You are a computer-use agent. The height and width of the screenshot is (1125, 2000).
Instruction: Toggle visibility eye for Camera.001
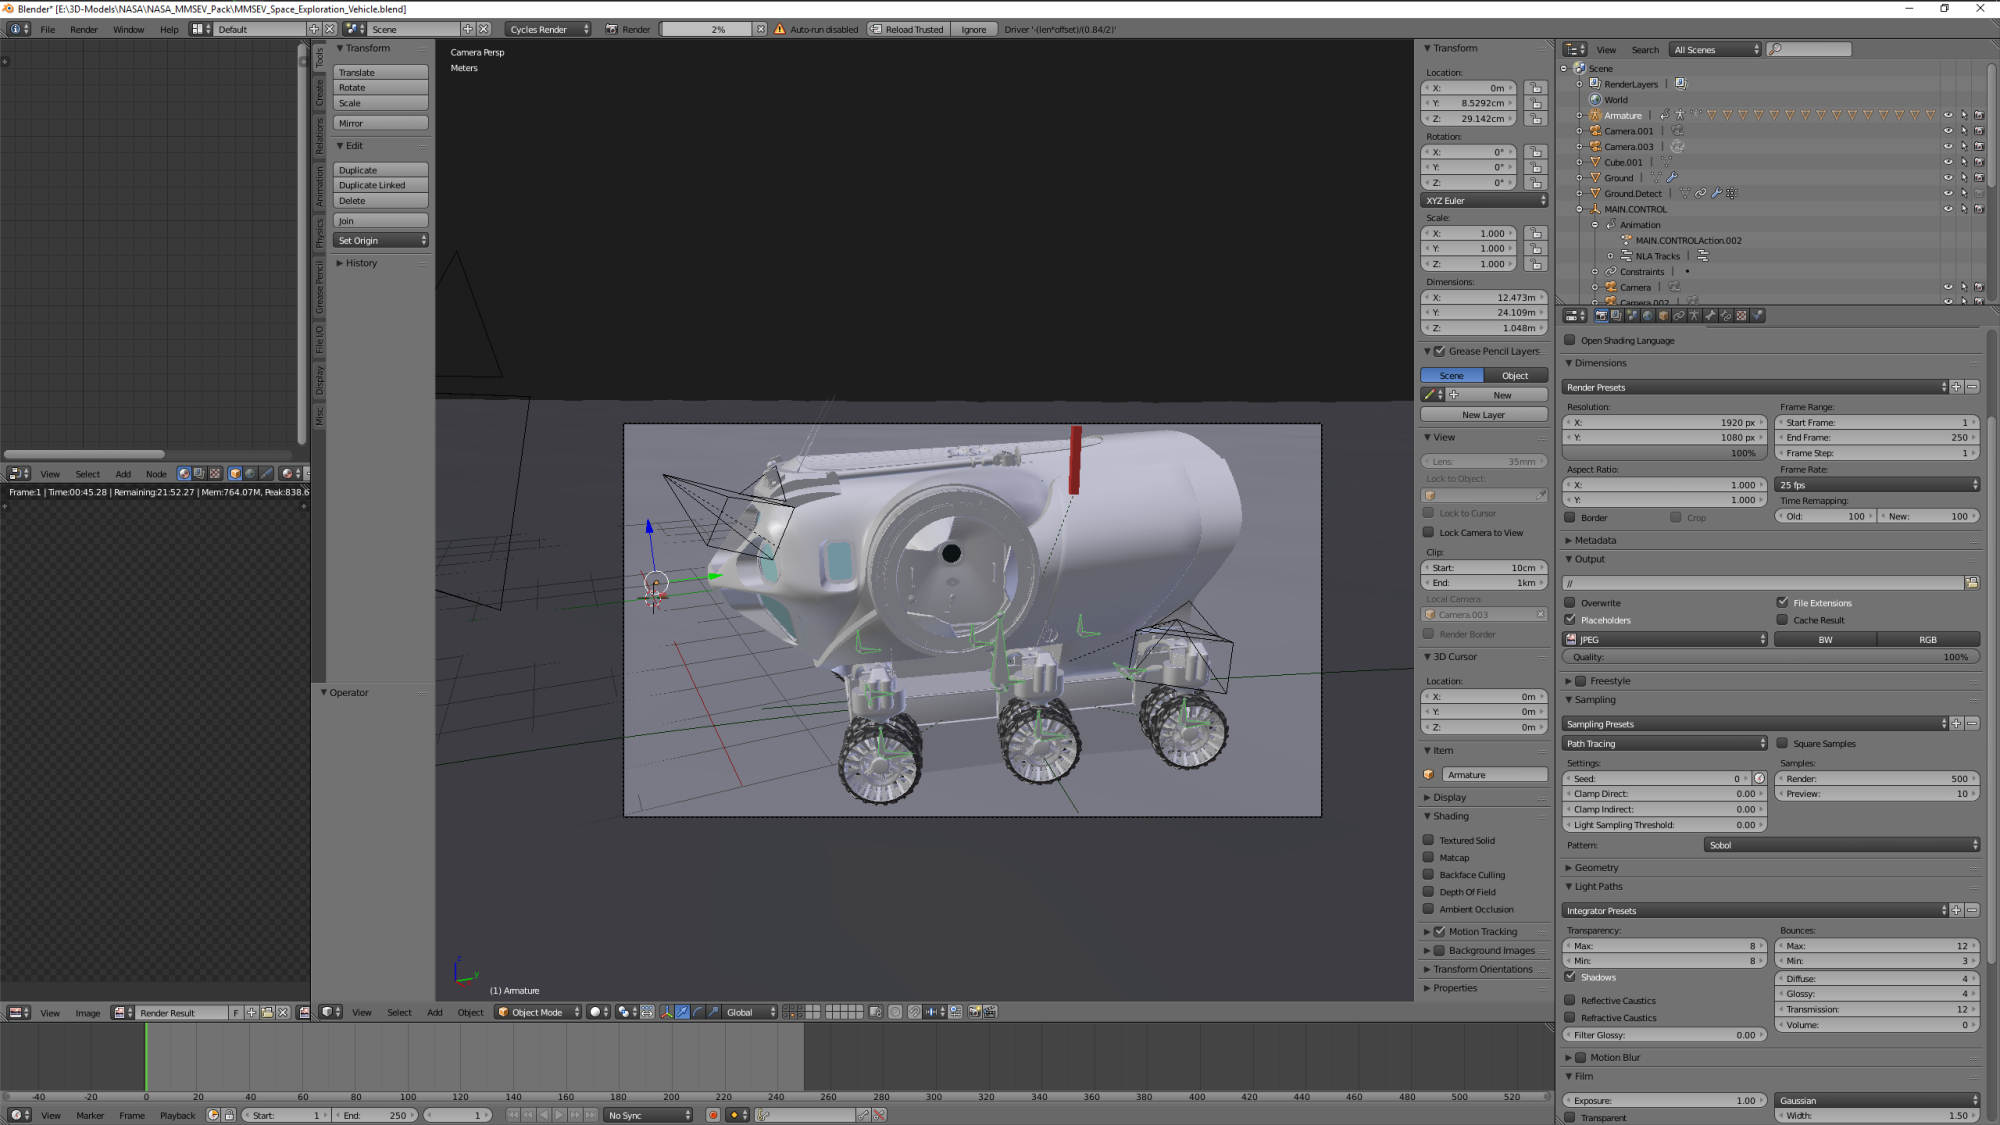(1947, 131)
